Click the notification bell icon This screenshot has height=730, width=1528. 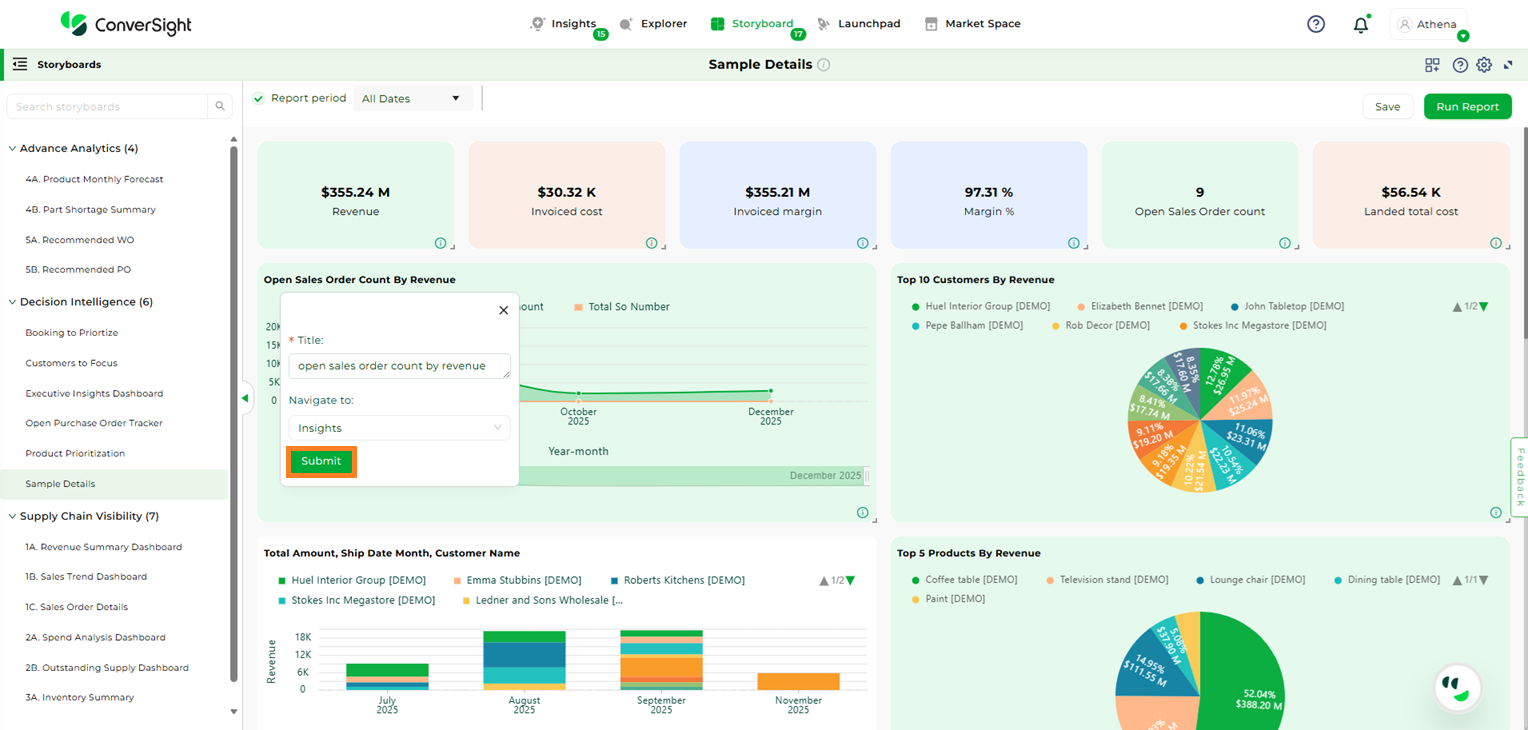click(x=1360, y=25)
